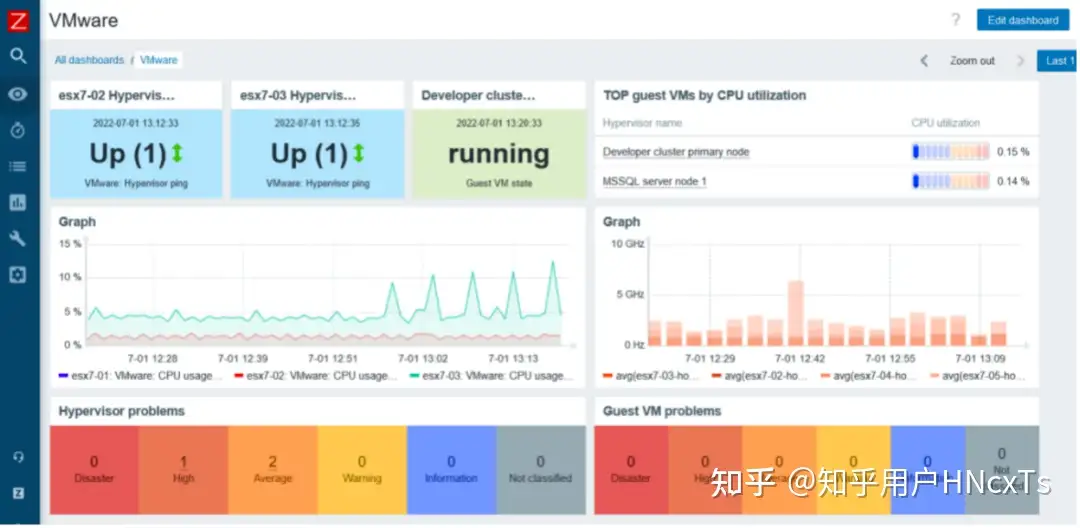Open the search icon in sidebar

[x=18, y=56]
